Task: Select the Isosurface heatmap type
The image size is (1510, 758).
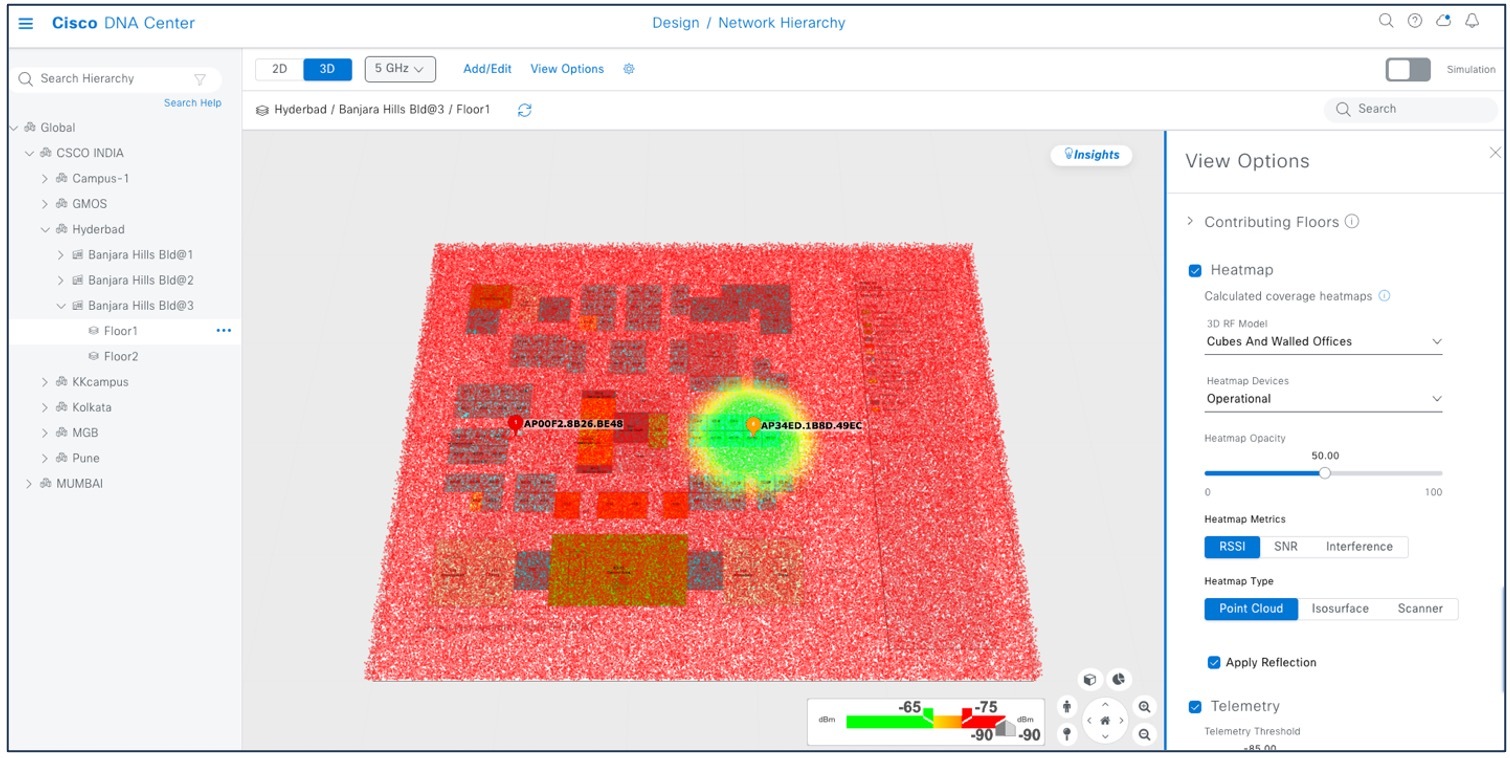Action: coord(1340,608)
